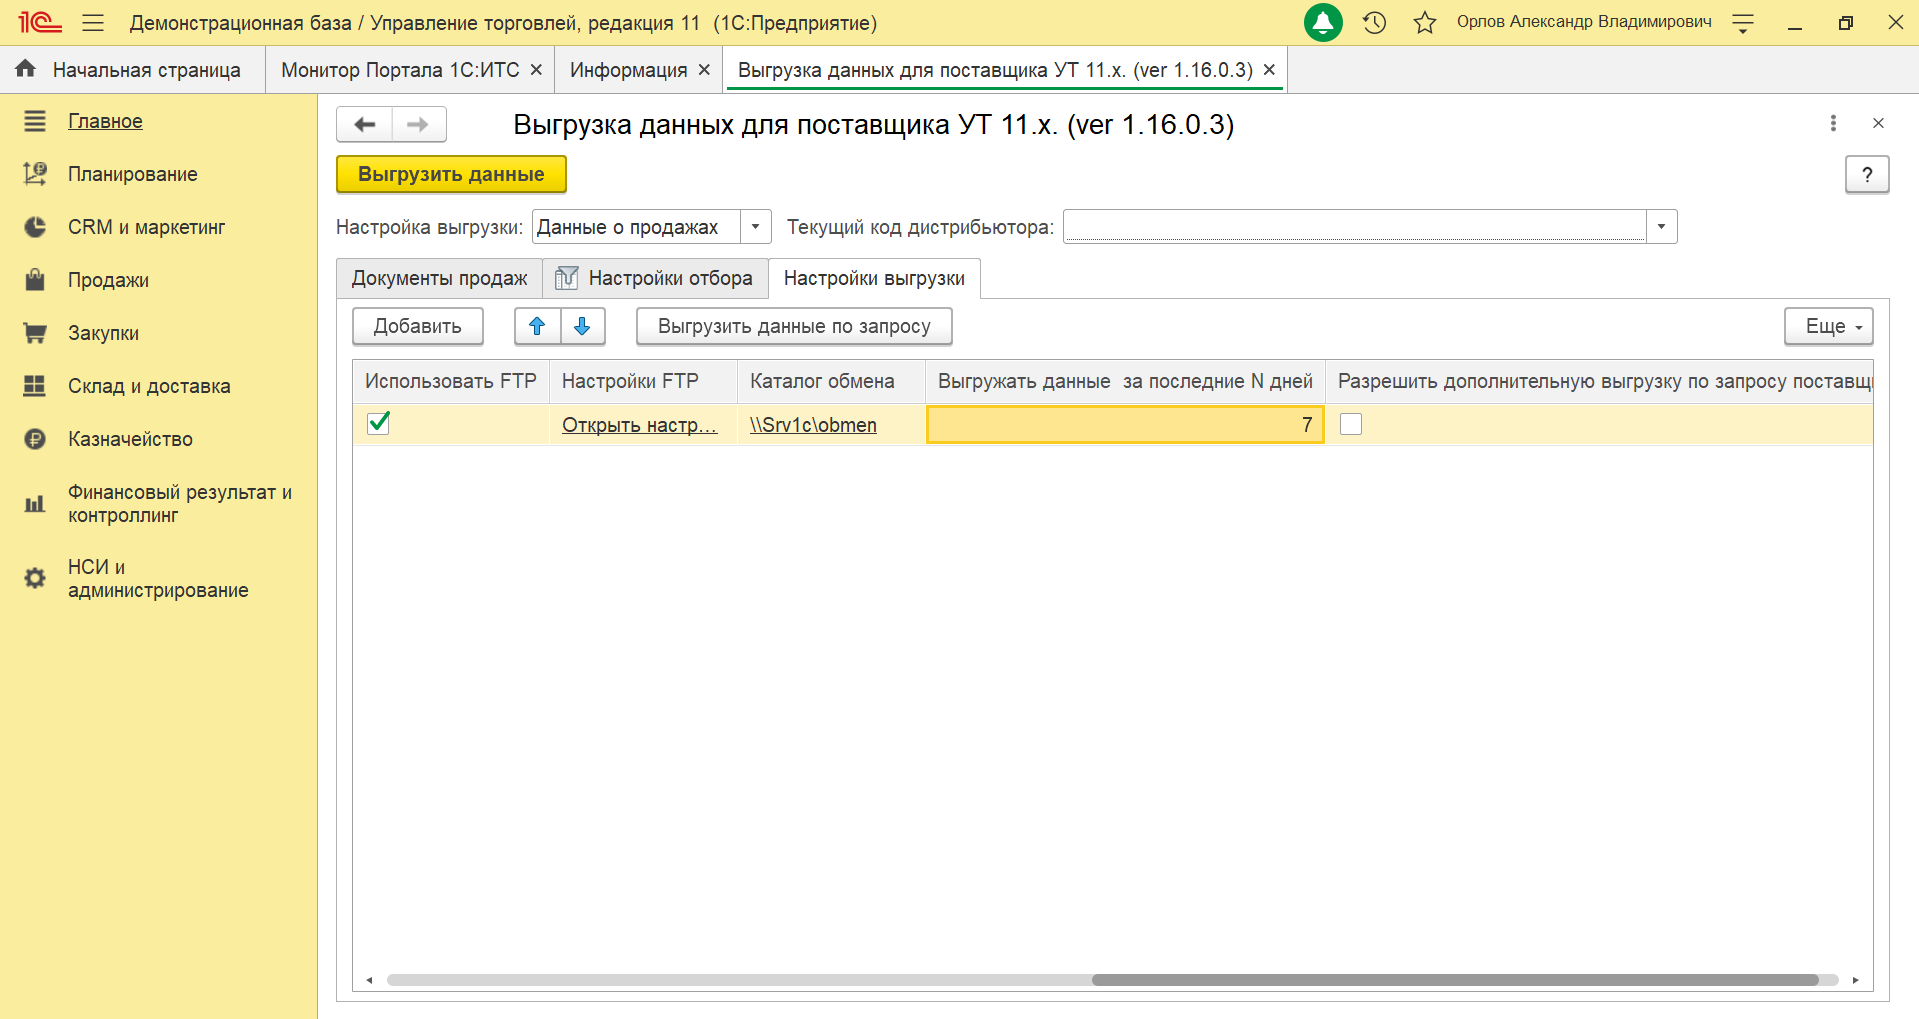The width and height of the screenshot is (1919, 1019).
Task: Click user name Орлов Александр Владимирович
Action: [1584, 22]
